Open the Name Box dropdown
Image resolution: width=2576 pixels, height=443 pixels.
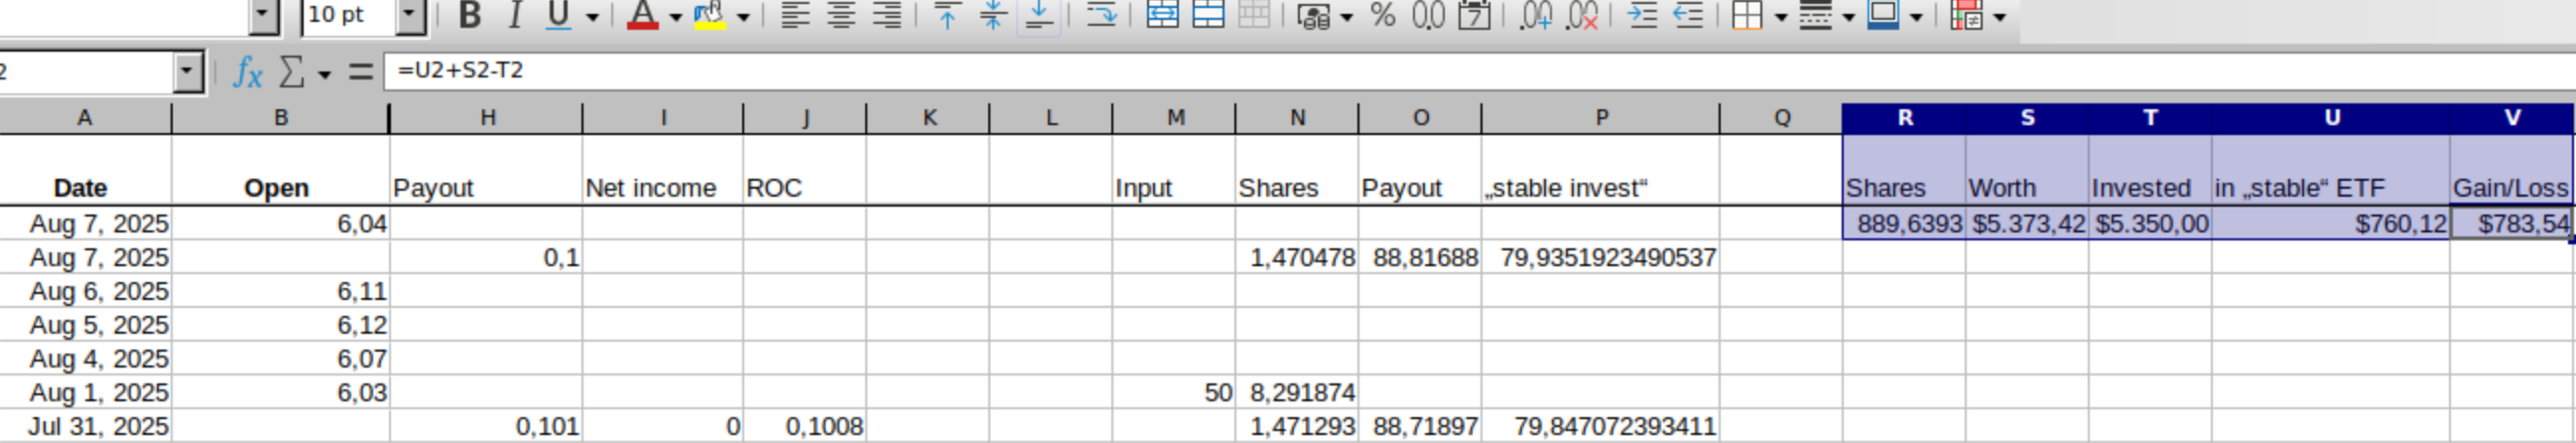[188, 72]
